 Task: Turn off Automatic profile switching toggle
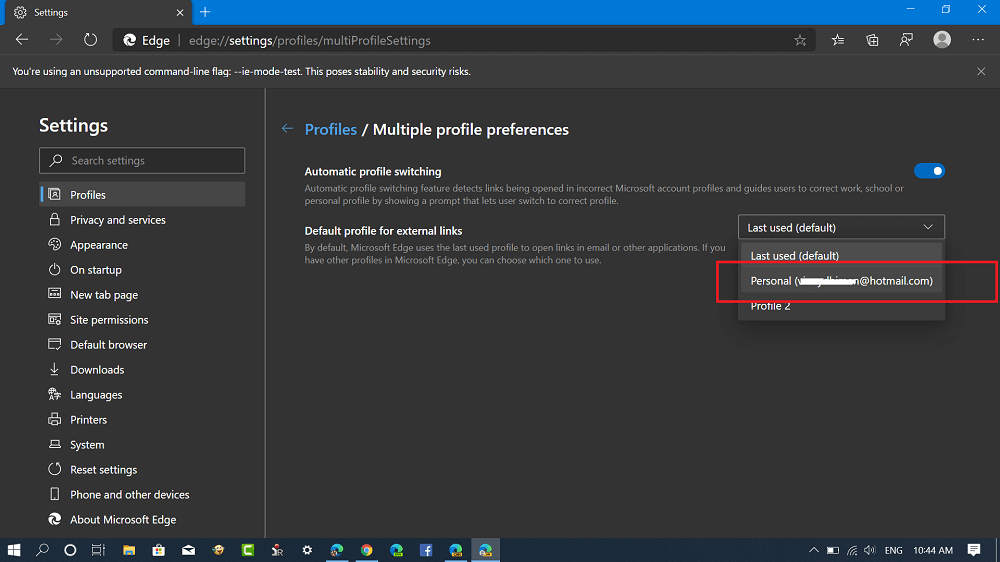click(929, 171)
